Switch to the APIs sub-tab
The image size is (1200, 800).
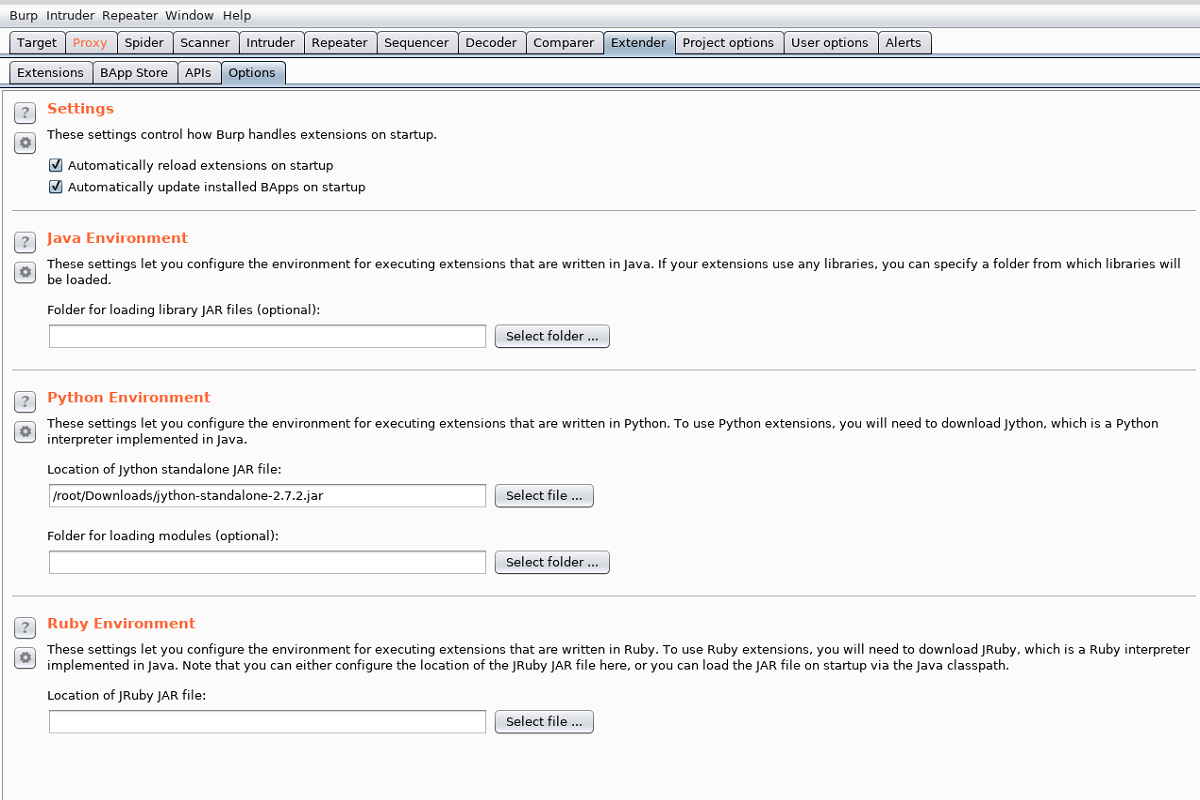coord(198,73)
